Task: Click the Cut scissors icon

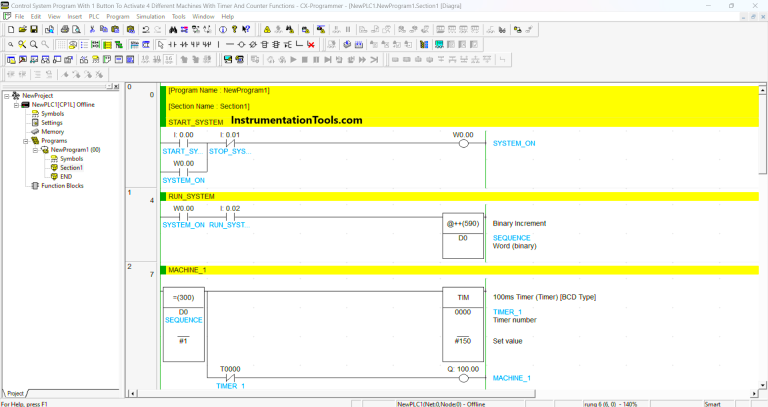Action: pyautogui.click(x=91, y=30)
